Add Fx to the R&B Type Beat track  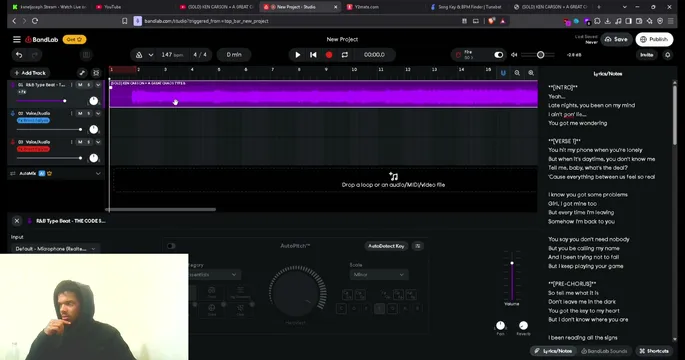pyautogui.click(x=22, y=92)
